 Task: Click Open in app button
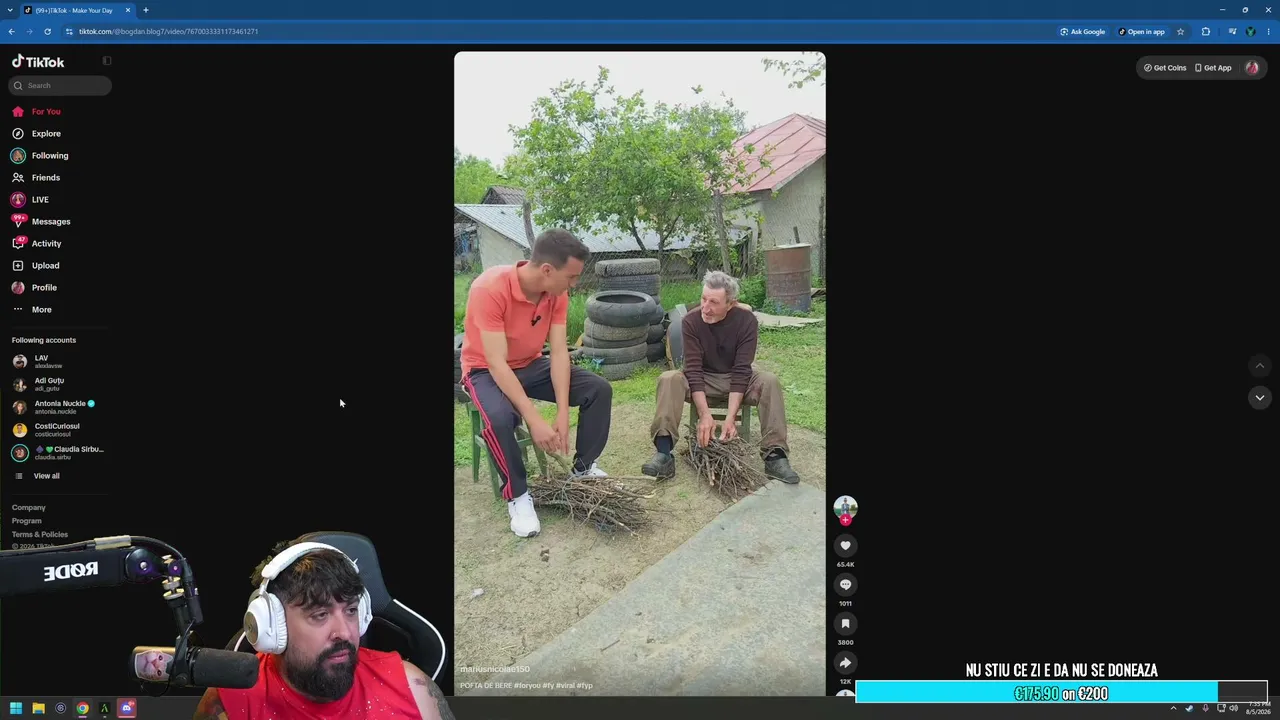coord(1141,31)
